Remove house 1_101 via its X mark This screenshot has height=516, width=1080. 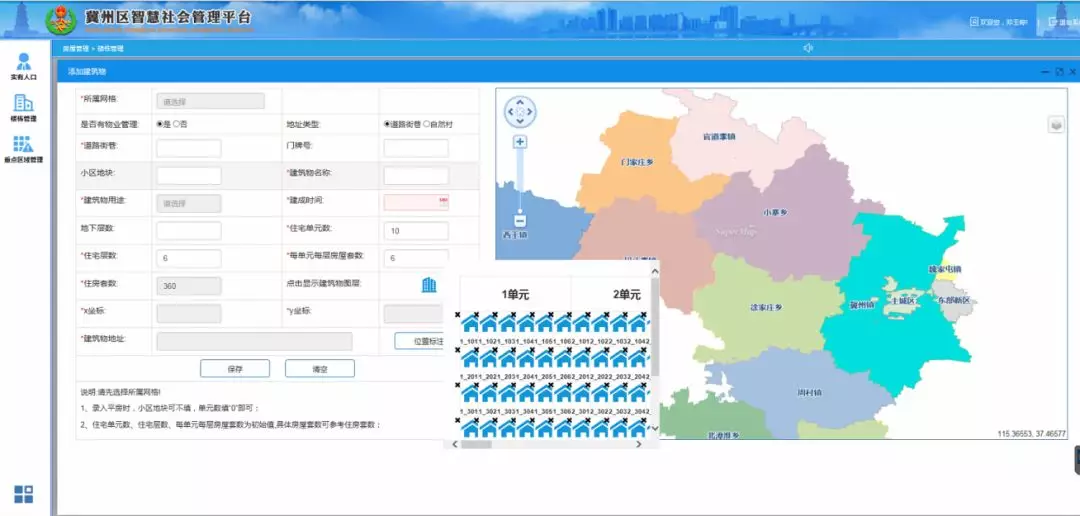pos(457,315)
